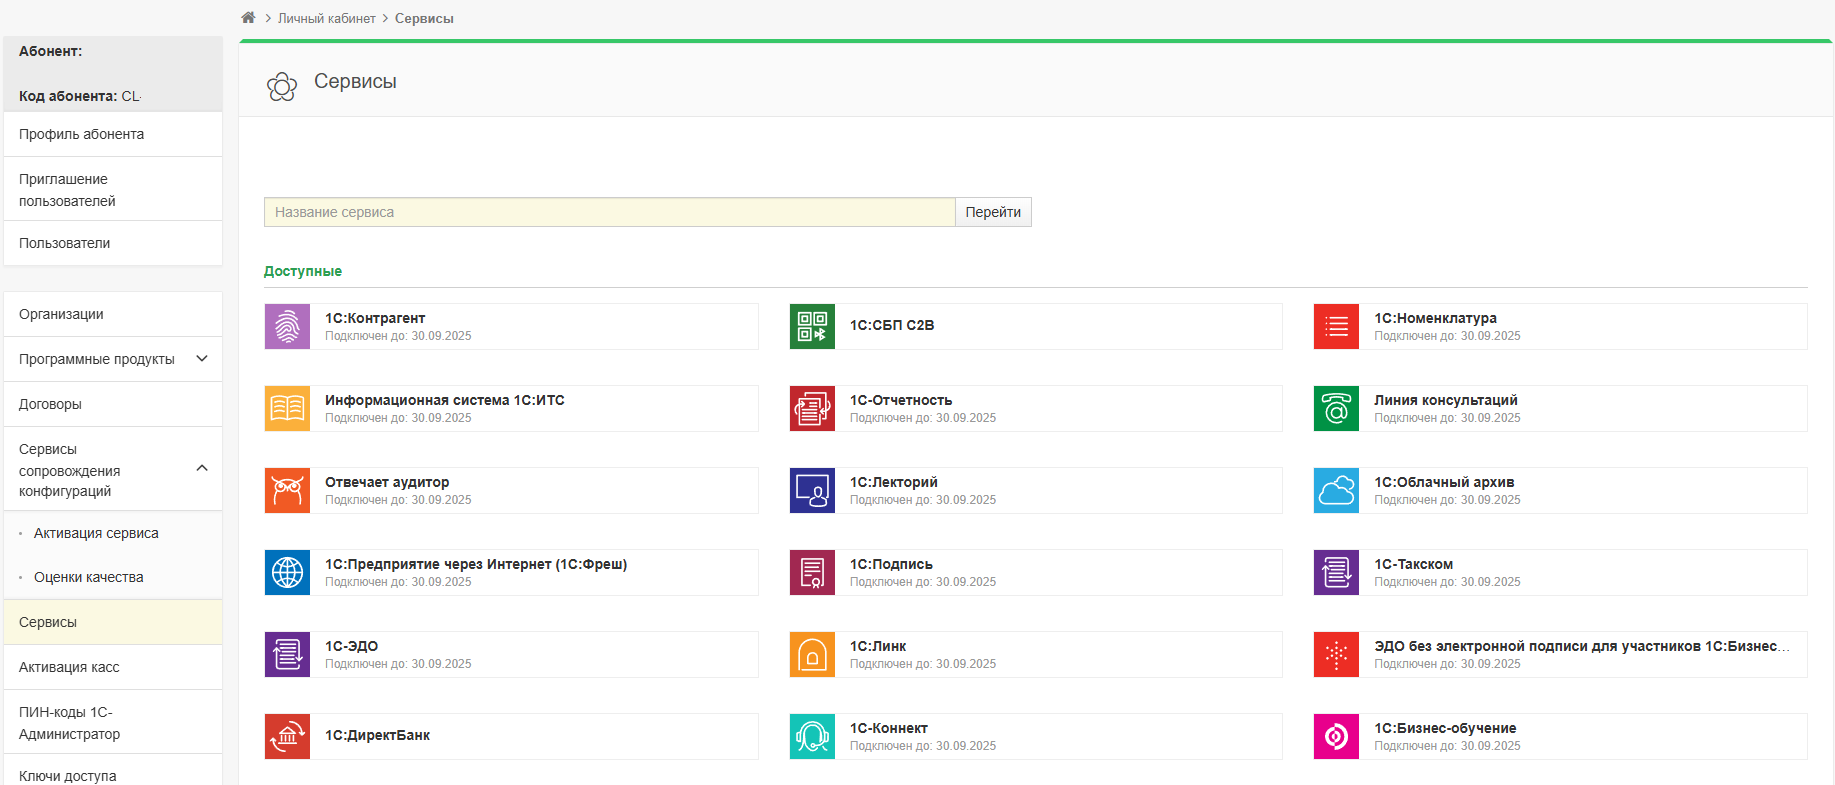Open Организации in sidebar

113,314
